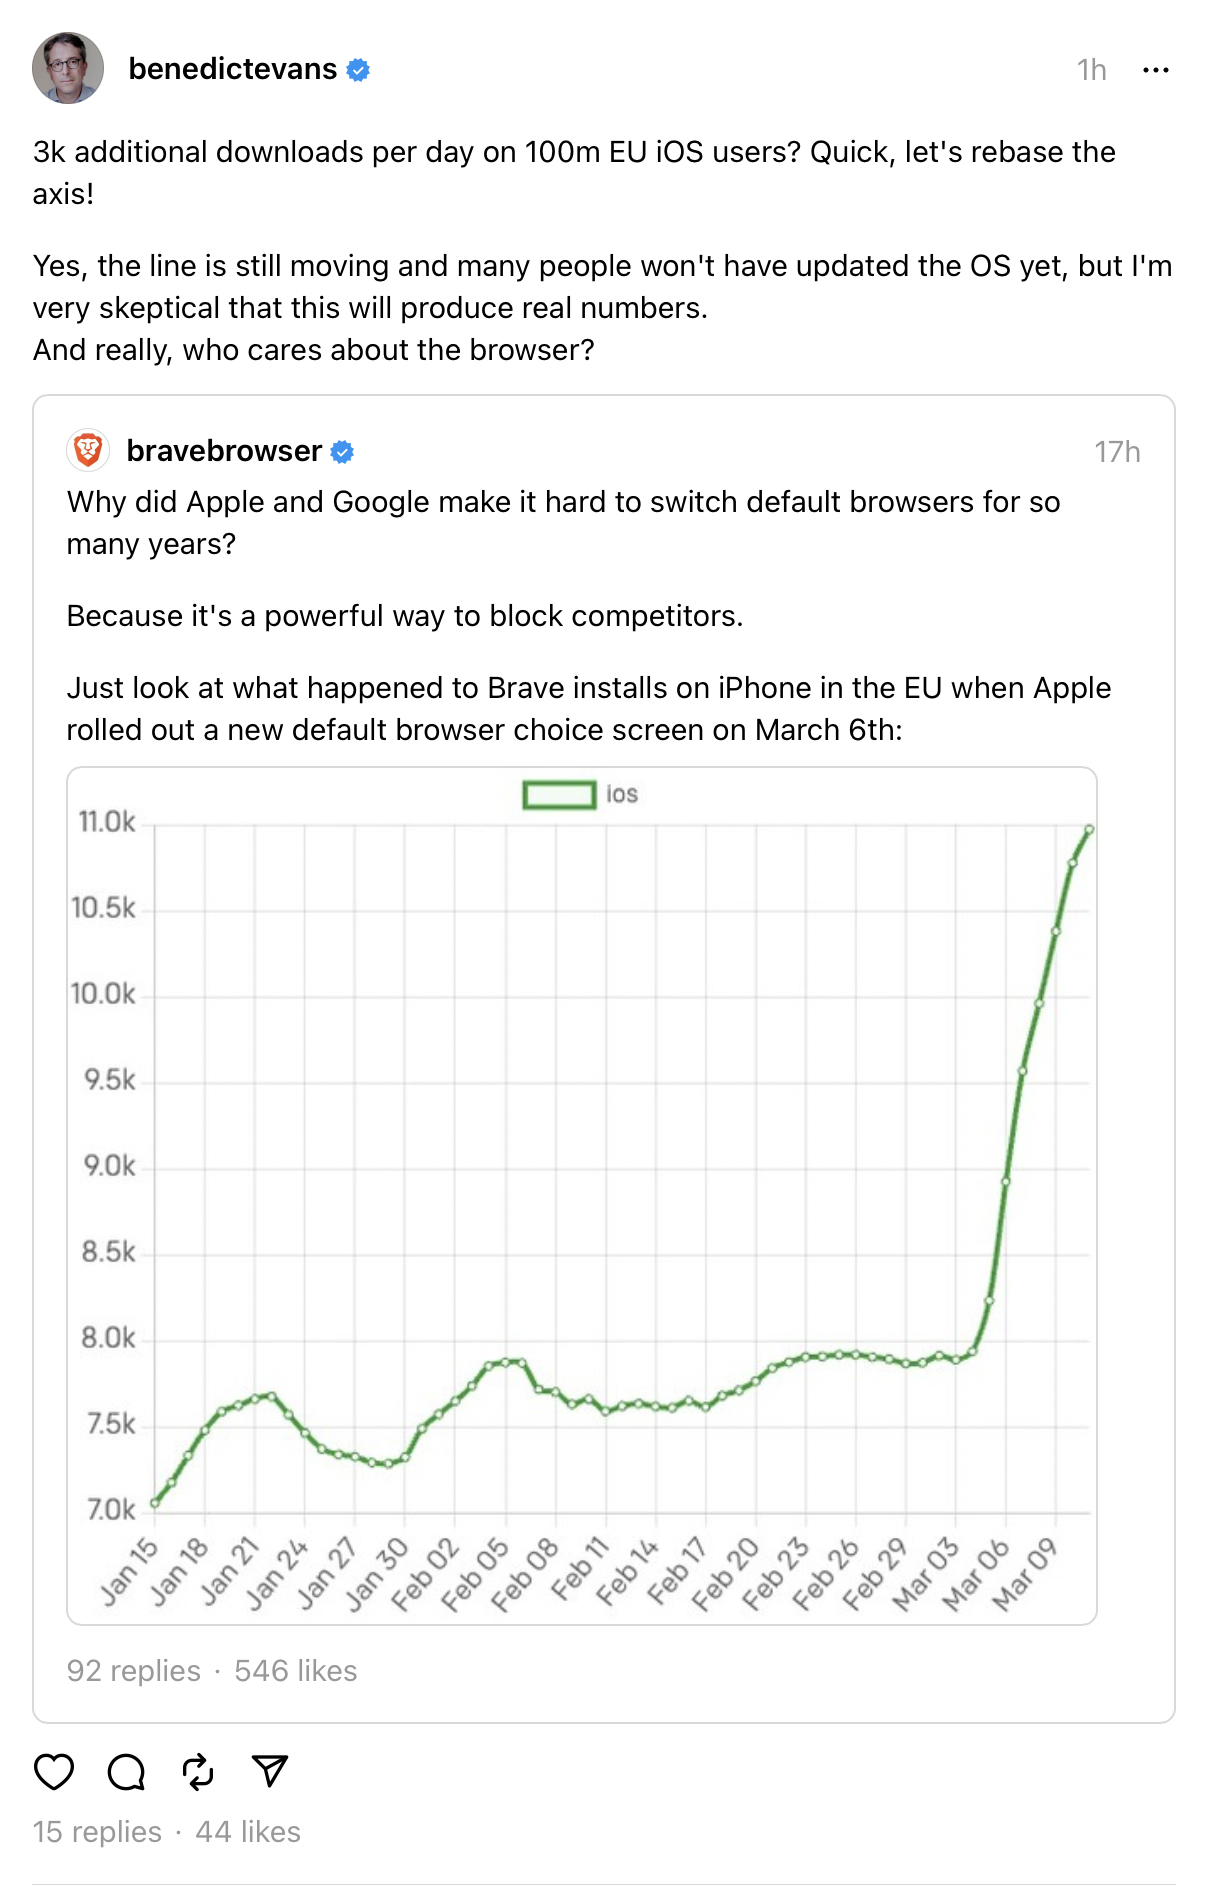
Task: Open the benedictevans username link
Action: (x=232, y=69)
